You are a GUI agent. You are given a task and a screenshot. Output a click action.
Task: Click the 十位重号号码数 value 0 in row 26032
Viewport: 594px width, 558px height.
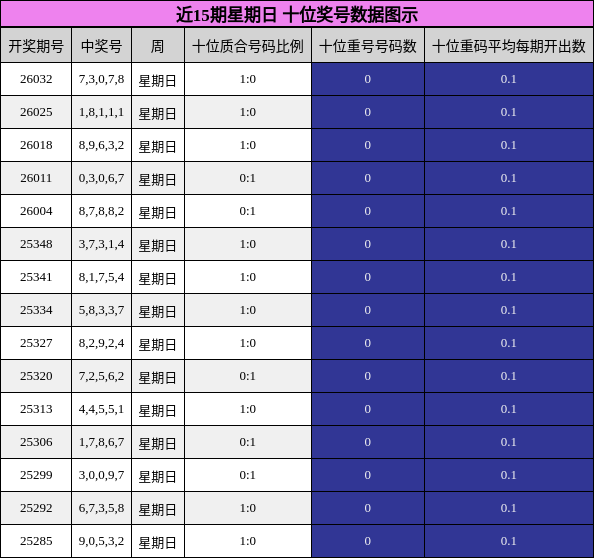click(367, 79)
